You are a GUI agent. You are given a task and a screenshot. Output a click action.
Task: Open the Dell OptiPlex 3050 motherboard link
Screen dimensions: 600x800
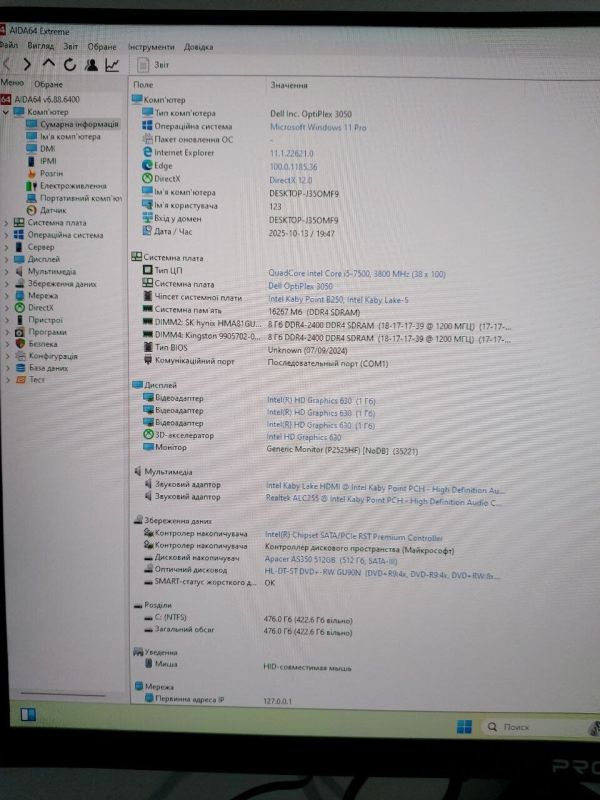point(300,286)
